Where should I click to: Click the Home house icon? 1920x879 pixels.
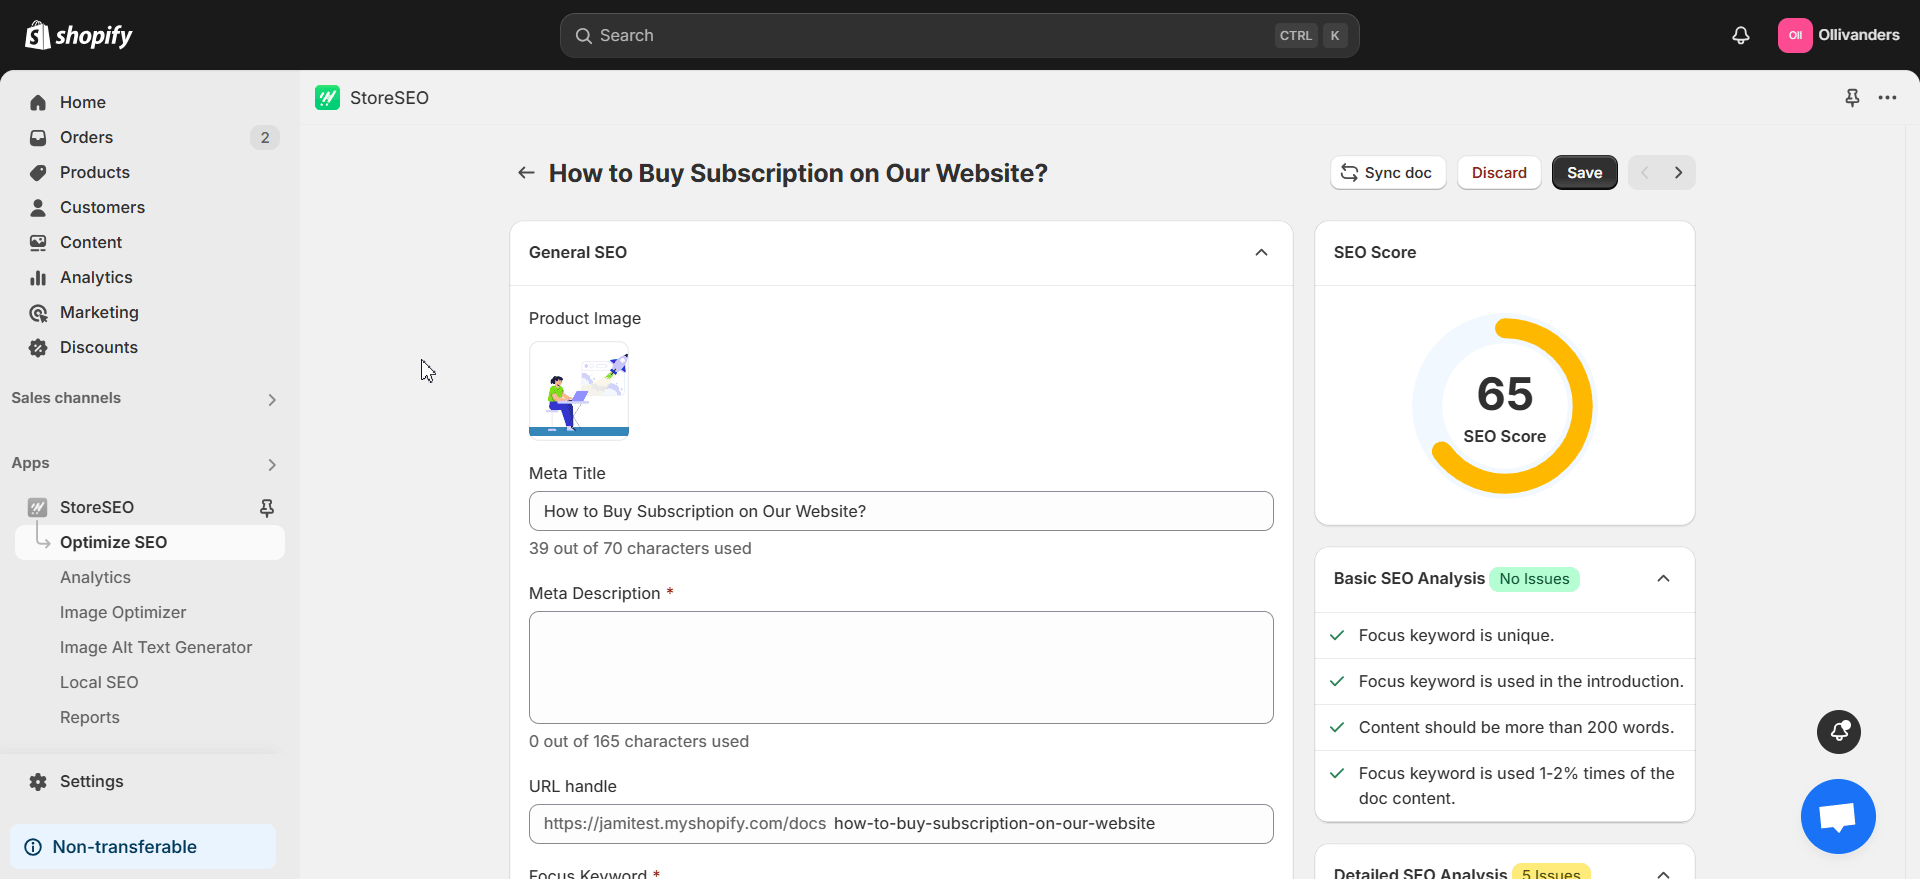tap(38, 102)
